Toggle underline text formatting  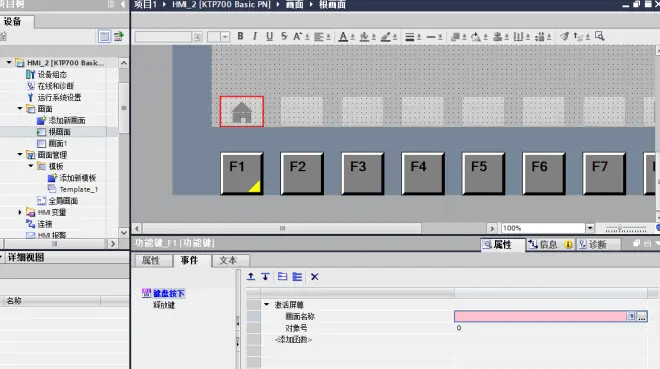click(269, 36)
